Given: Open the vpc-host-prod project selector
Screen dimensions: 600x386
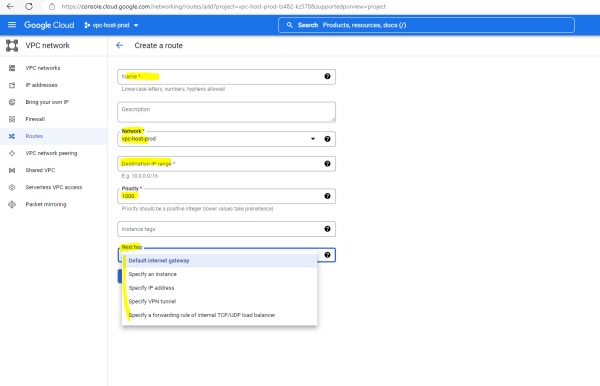Looking at the screenshot, I should 111,25.
